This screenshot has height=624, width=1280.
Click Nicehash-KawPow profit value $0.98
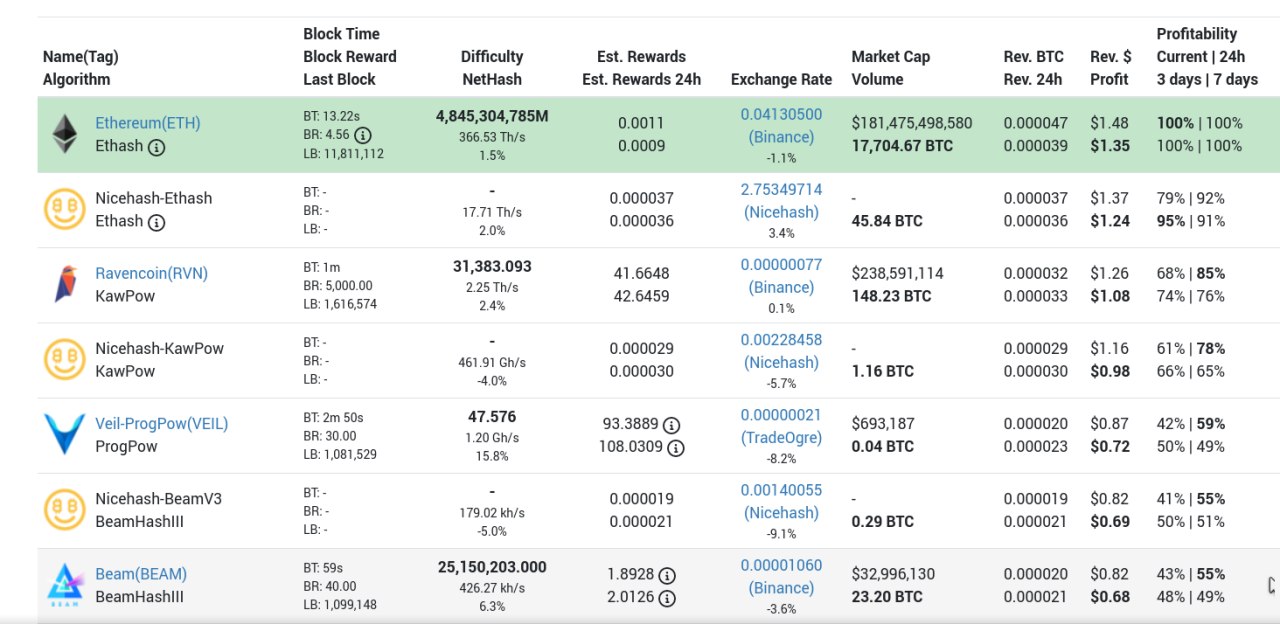(x=1110, y=371)
